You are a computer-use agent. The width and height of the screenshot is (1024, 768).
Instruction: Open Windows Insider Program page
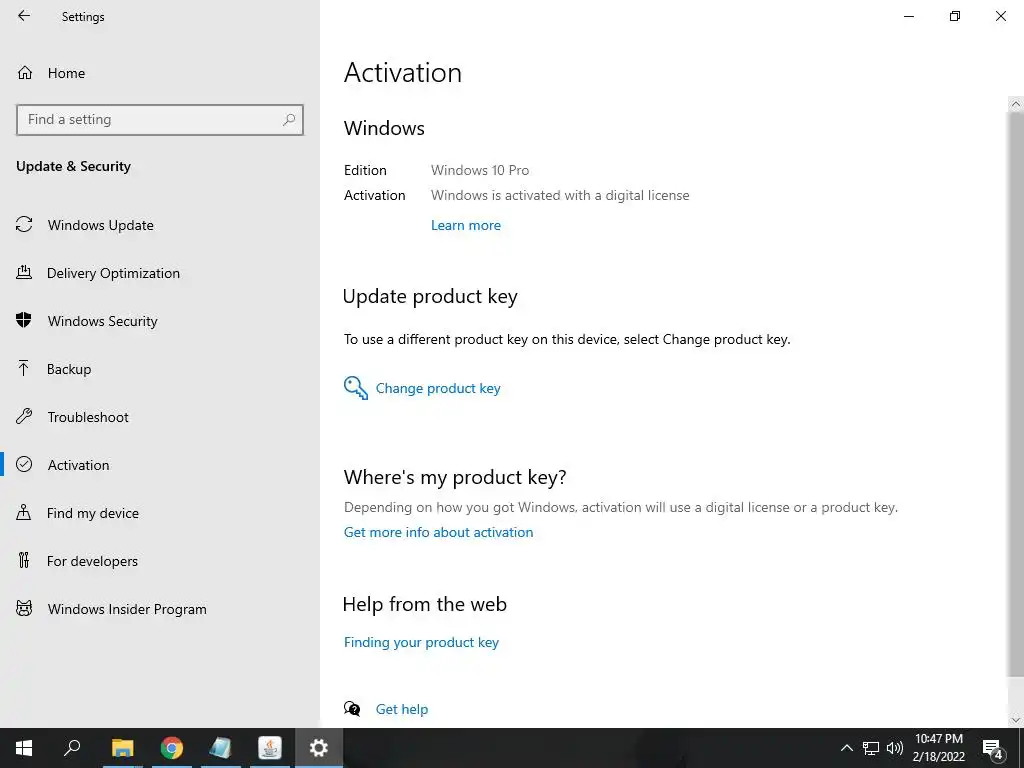[x=127, y=609]
